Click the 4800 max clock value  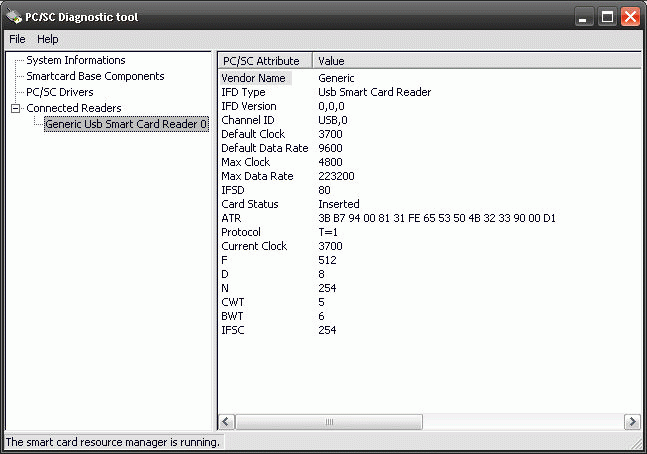click(x=330, y=162)
